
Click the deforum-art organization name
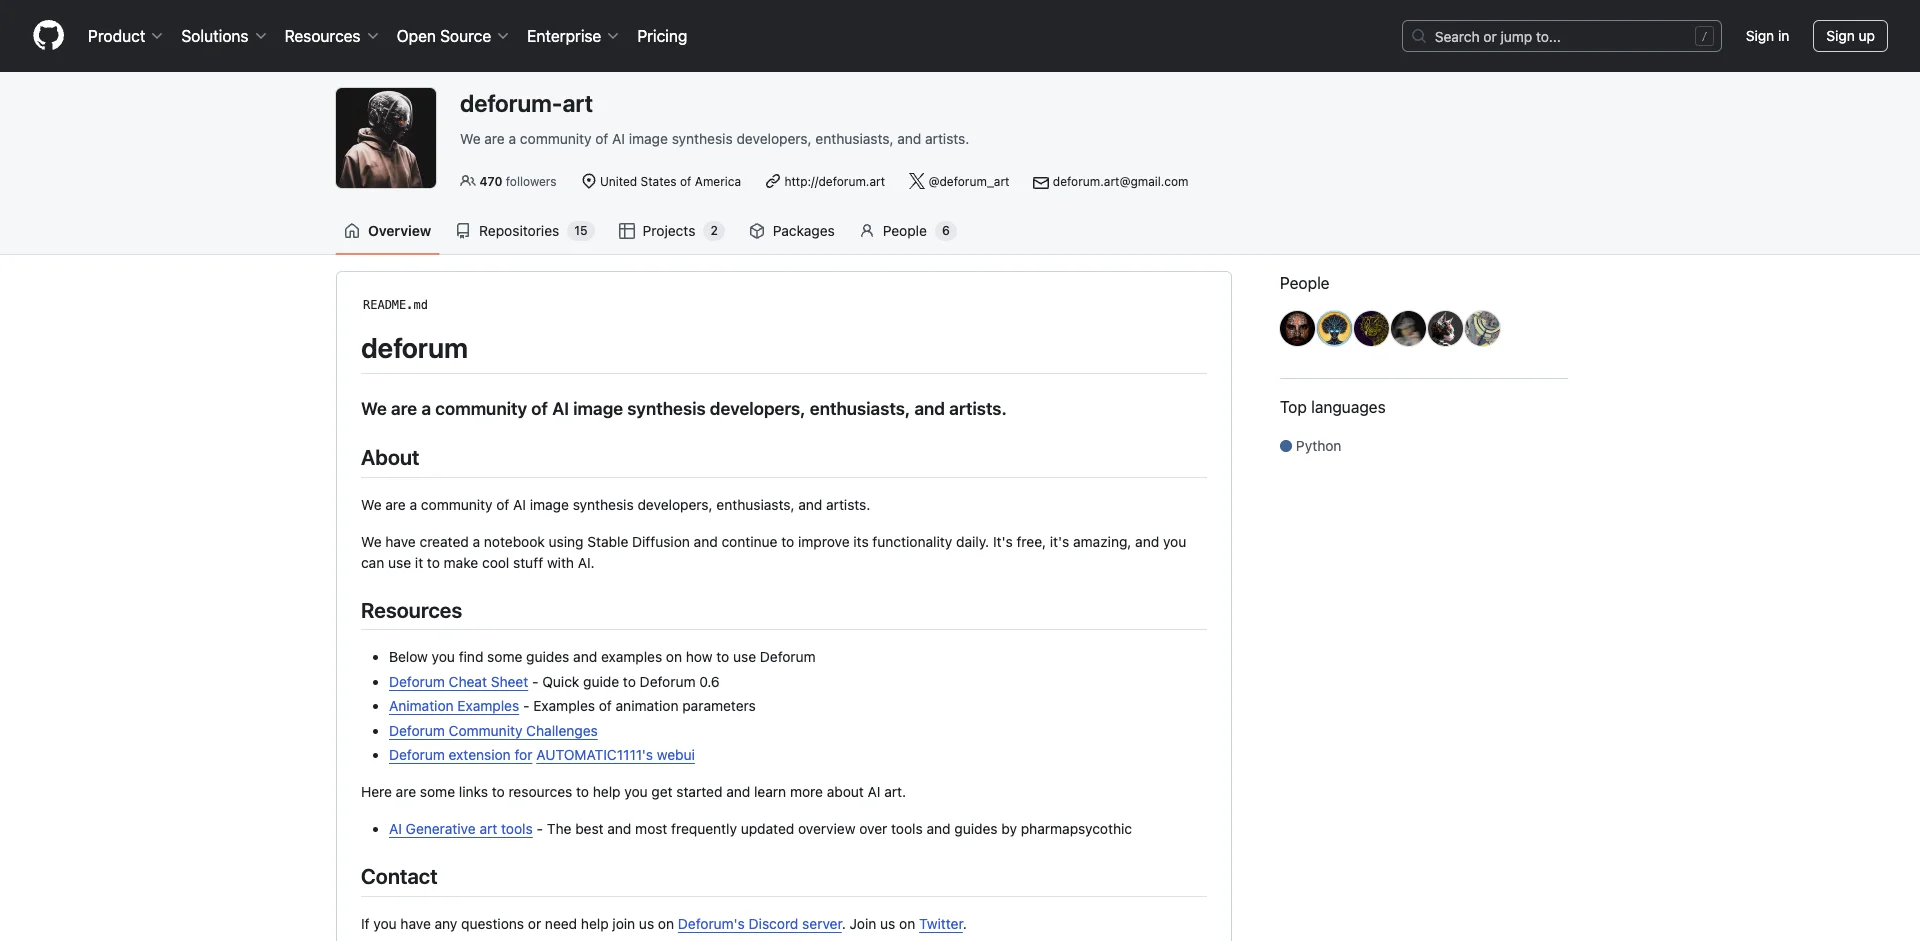click(526, 104)
